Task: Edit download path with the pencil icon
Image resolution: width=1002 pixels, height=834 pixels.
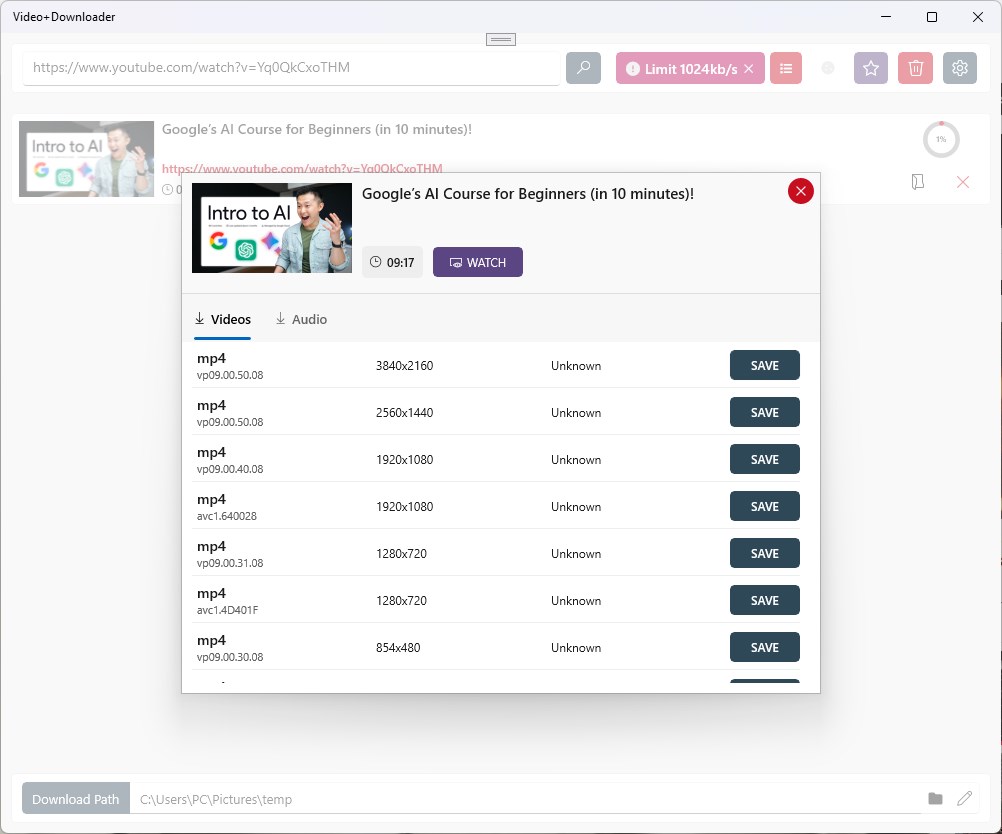Action: click(963, 798)
